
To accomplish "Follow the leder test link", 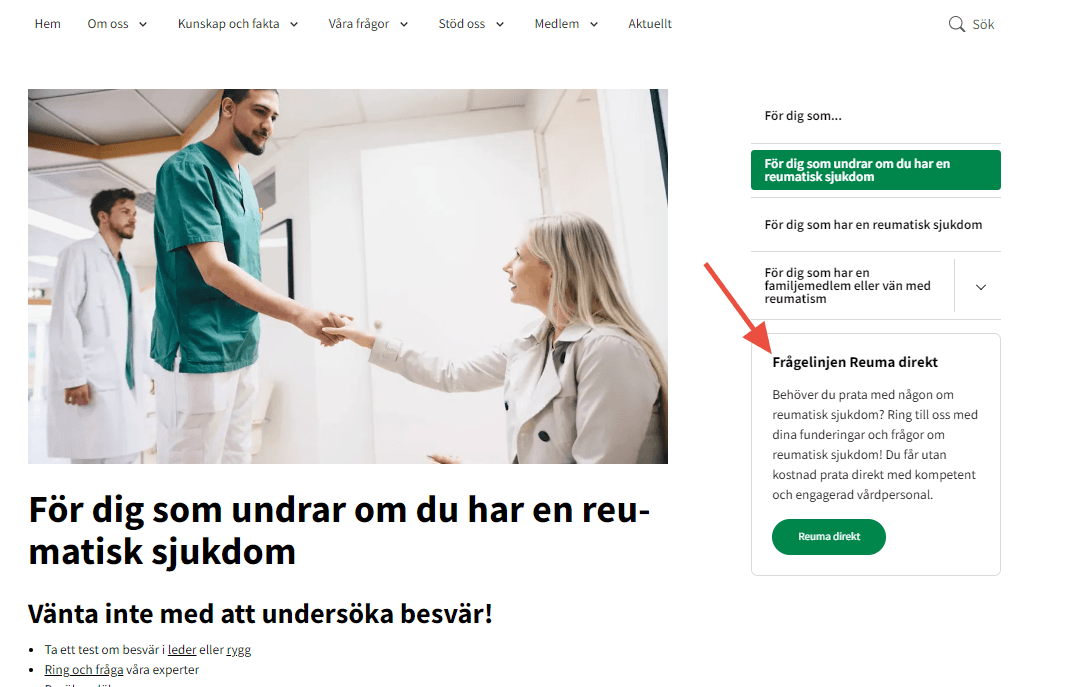I will click(x=182, y=650).
